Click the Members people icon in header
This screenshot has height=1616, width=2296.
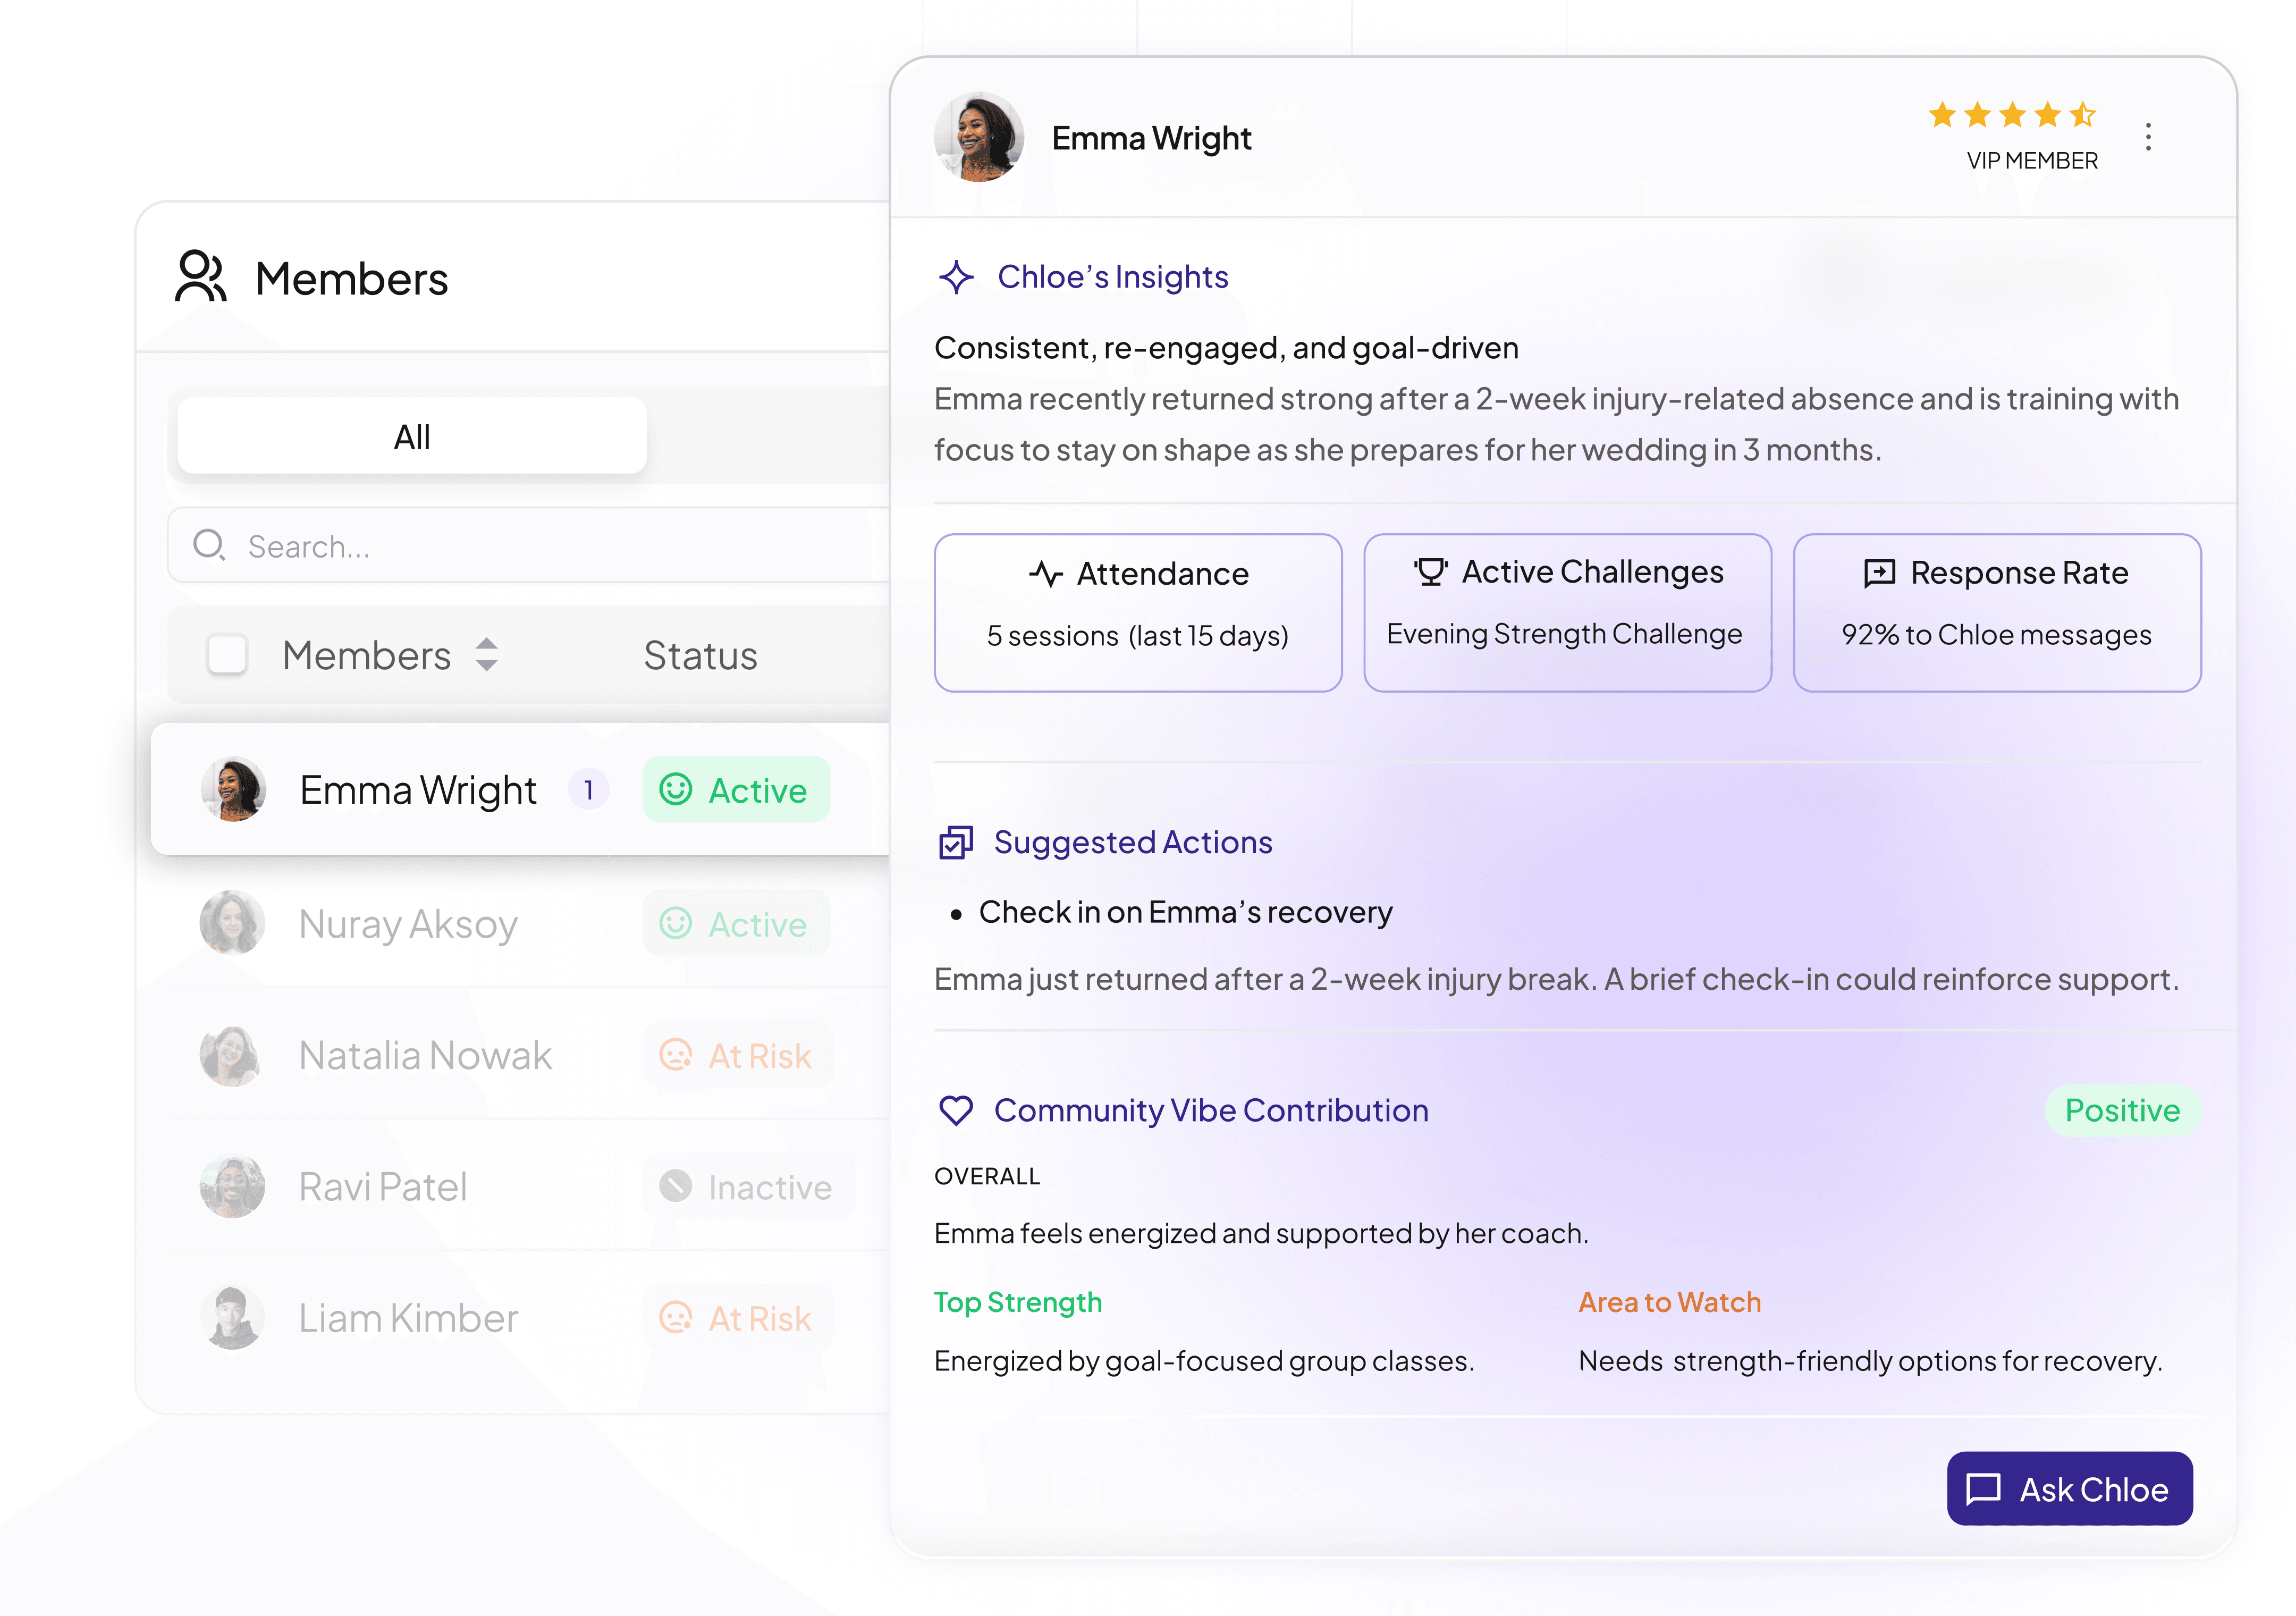201,277
